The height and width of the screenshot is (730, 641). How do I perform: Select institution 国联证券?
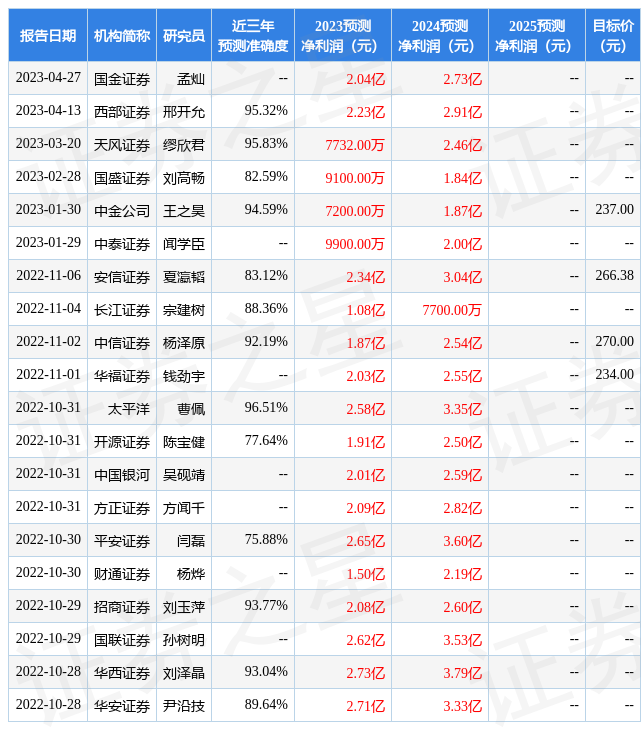[x=122, y=641]
